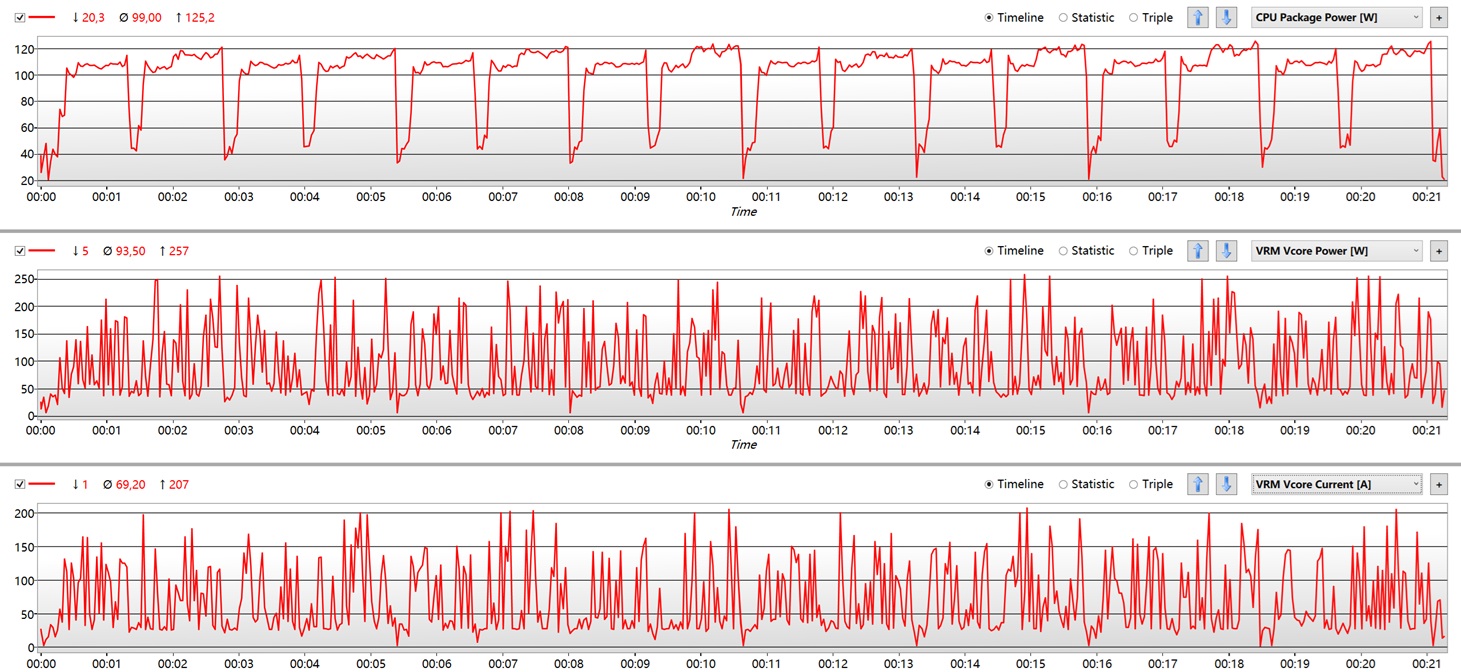Move VRM Vcore Current graph up
Image resolution: width=1461 pixels, height=672 pixels.
(1198, 484)
